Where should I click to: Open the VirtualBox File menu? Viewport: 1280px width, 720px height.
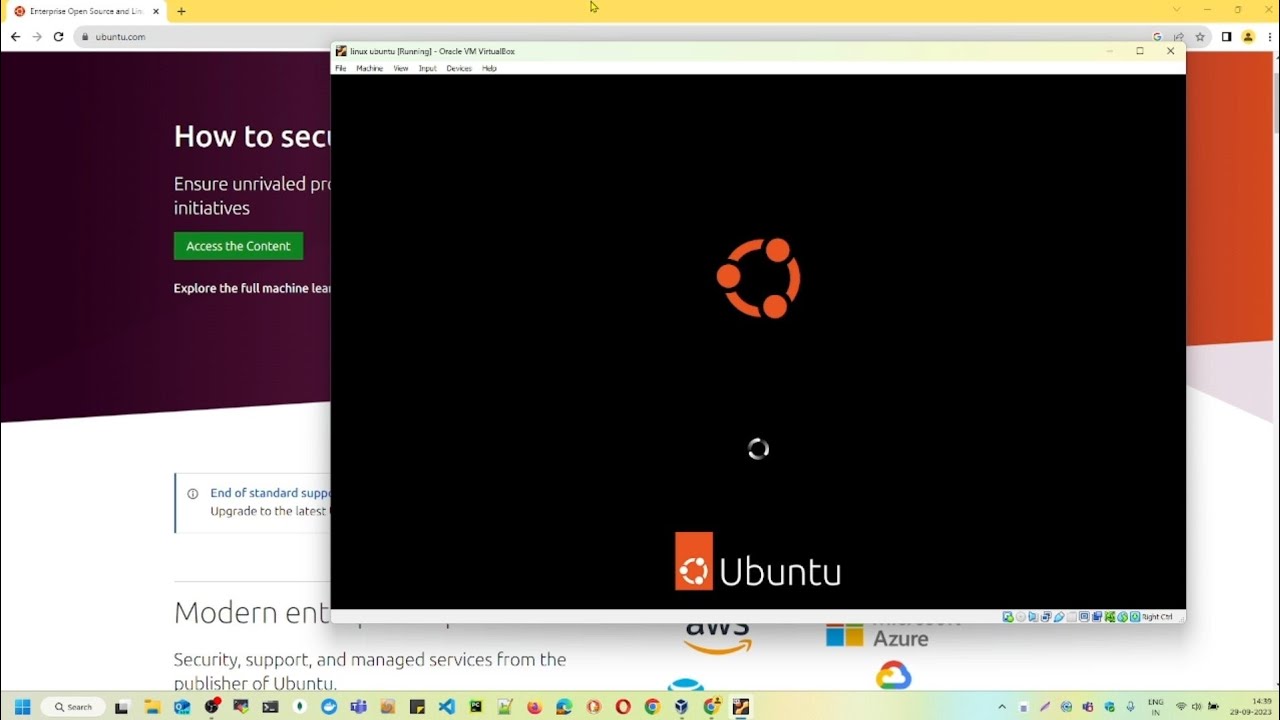(340, 68)
